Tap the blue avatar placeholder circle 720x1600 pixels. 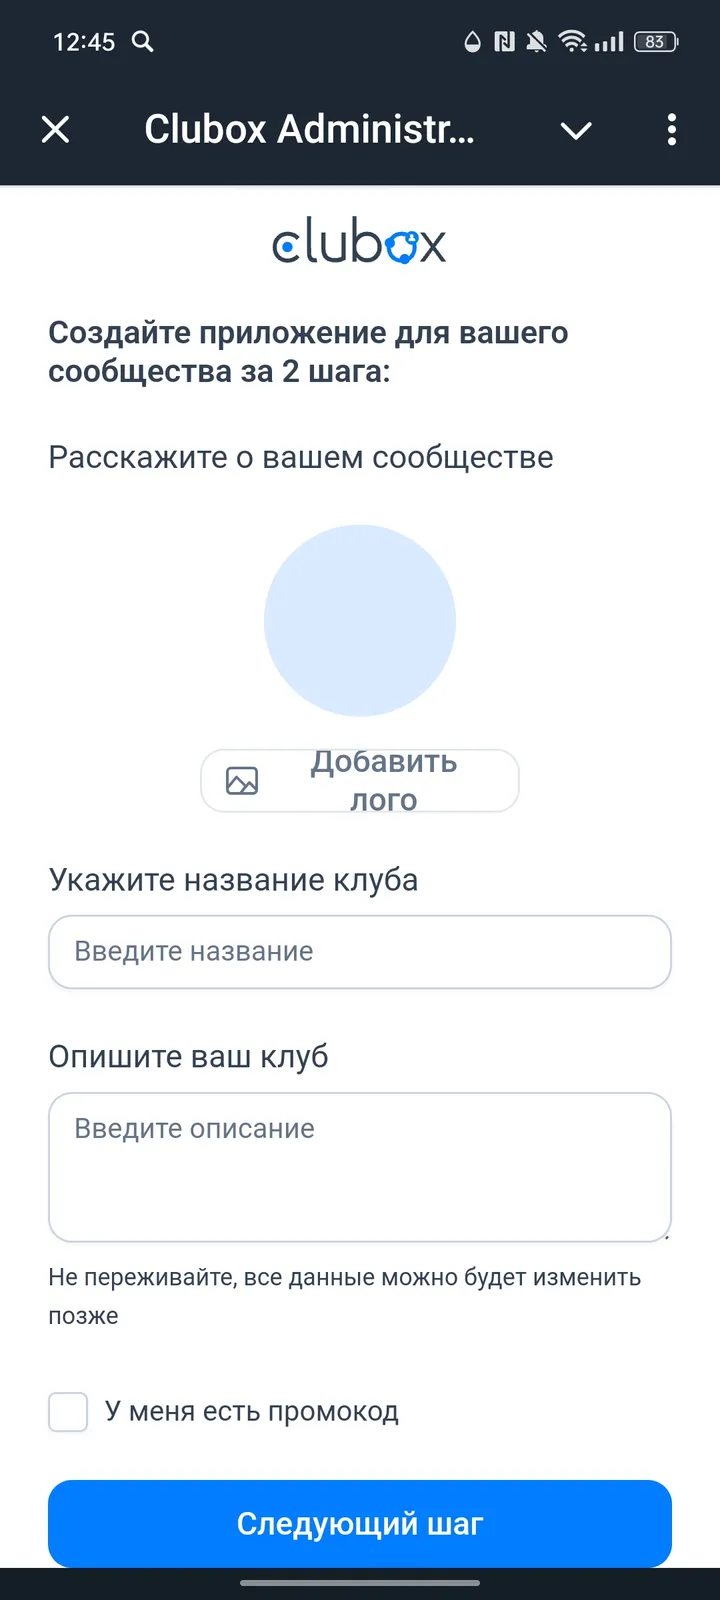(360, 620)
